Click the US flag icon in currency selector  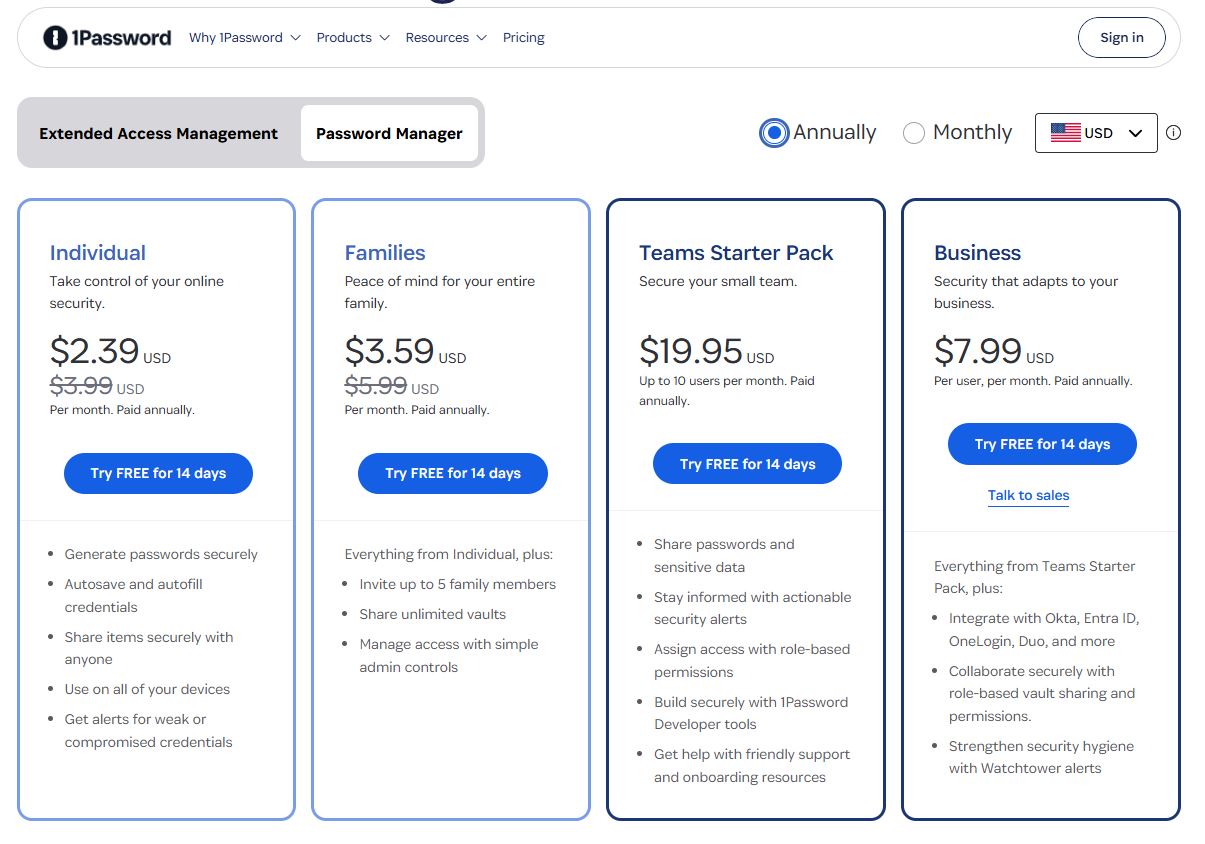tap(1064, 132)
